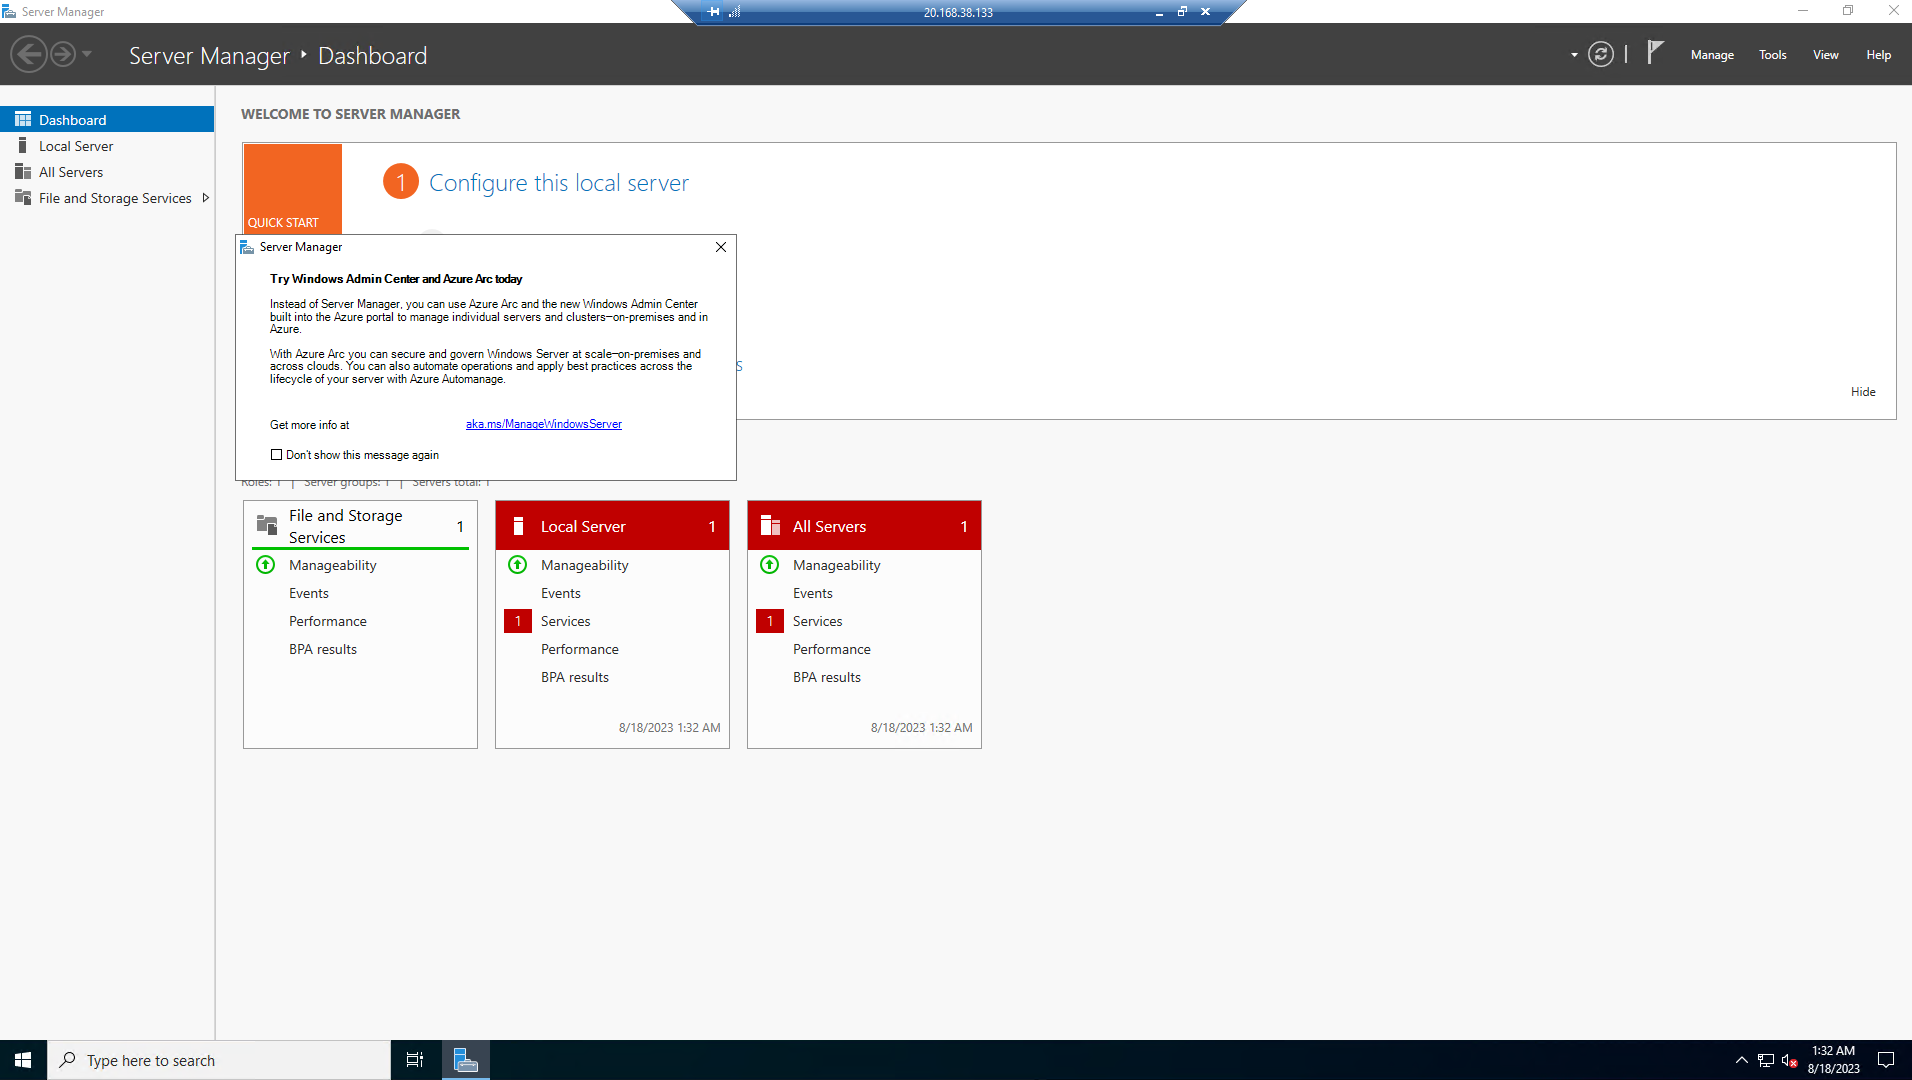Select the Local Server icon in sidebar
Screen dimensions: 1912x1080
point(24,145)
